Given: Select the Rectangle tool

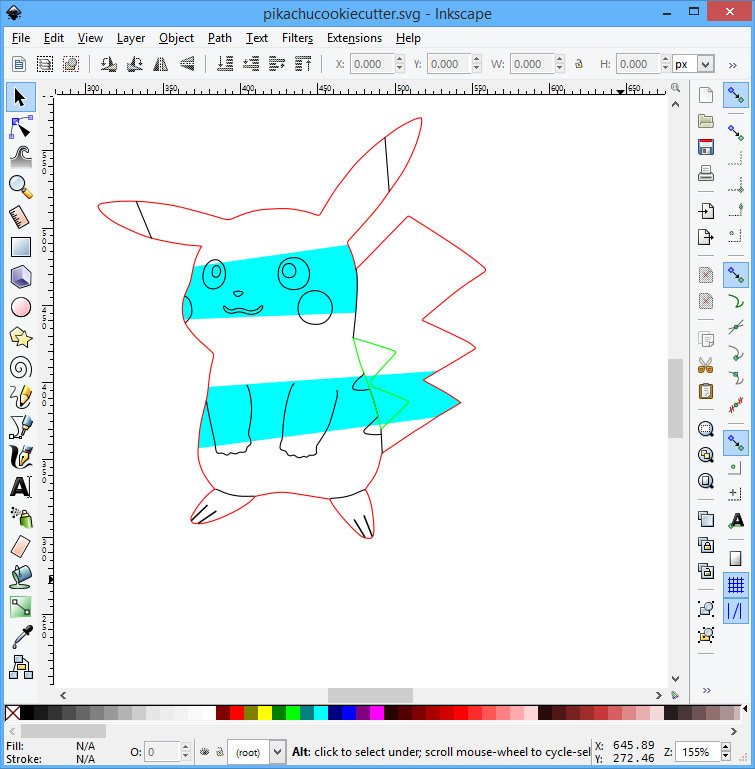Looking at the screenshot, I should point(21,247).
